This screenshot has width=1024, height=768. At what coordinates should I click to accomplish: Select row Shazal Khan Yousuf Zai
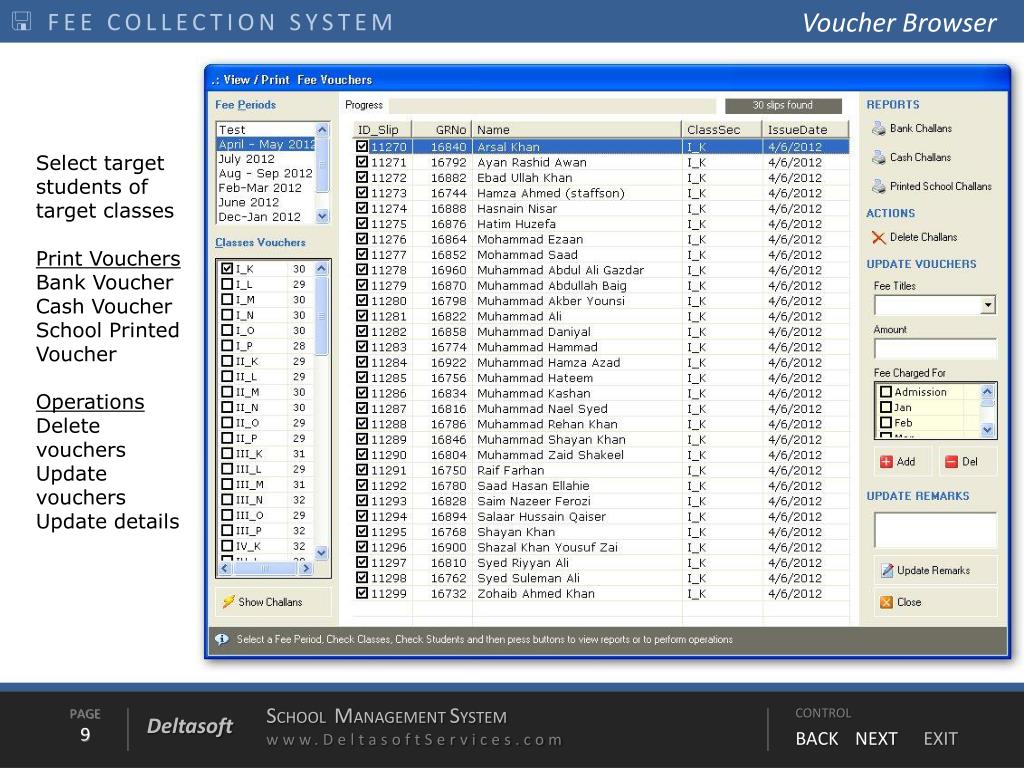(601, 547)
